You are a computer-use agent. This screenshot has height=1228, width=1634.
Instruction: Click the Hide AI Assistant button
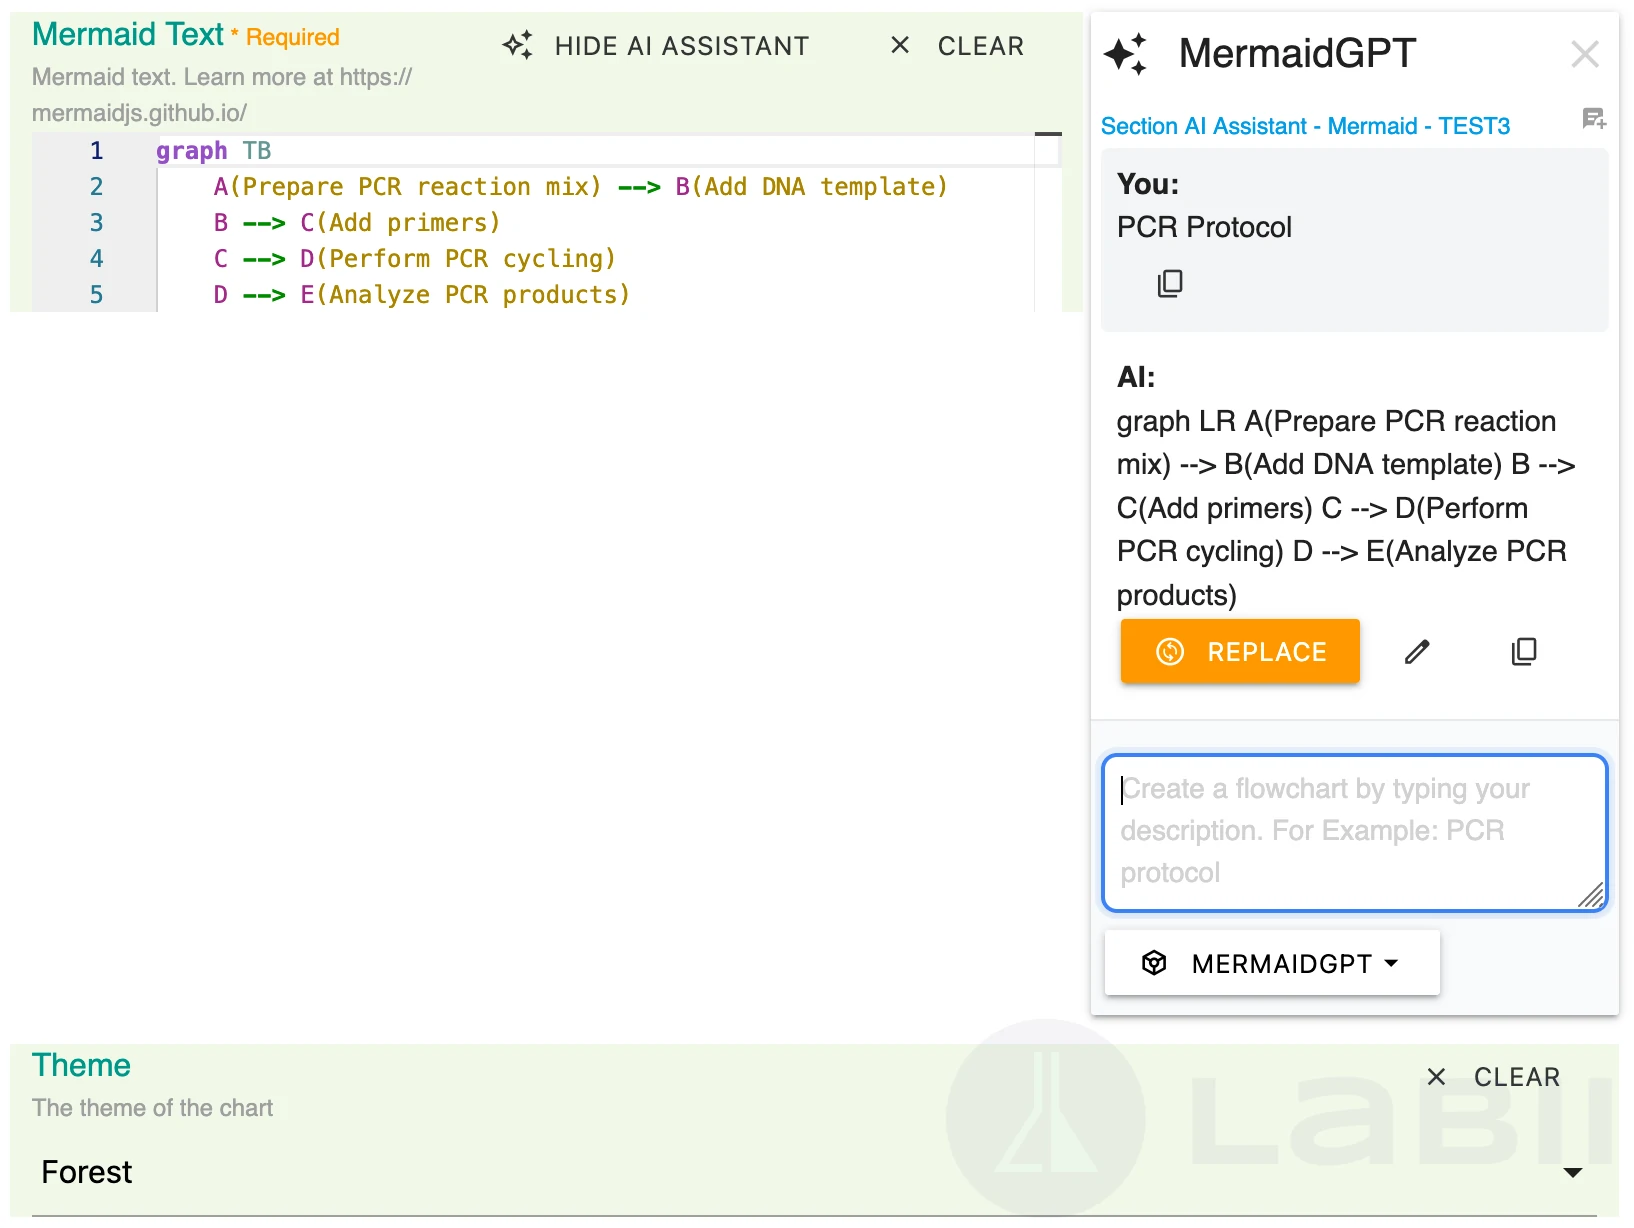coord(656,46)
